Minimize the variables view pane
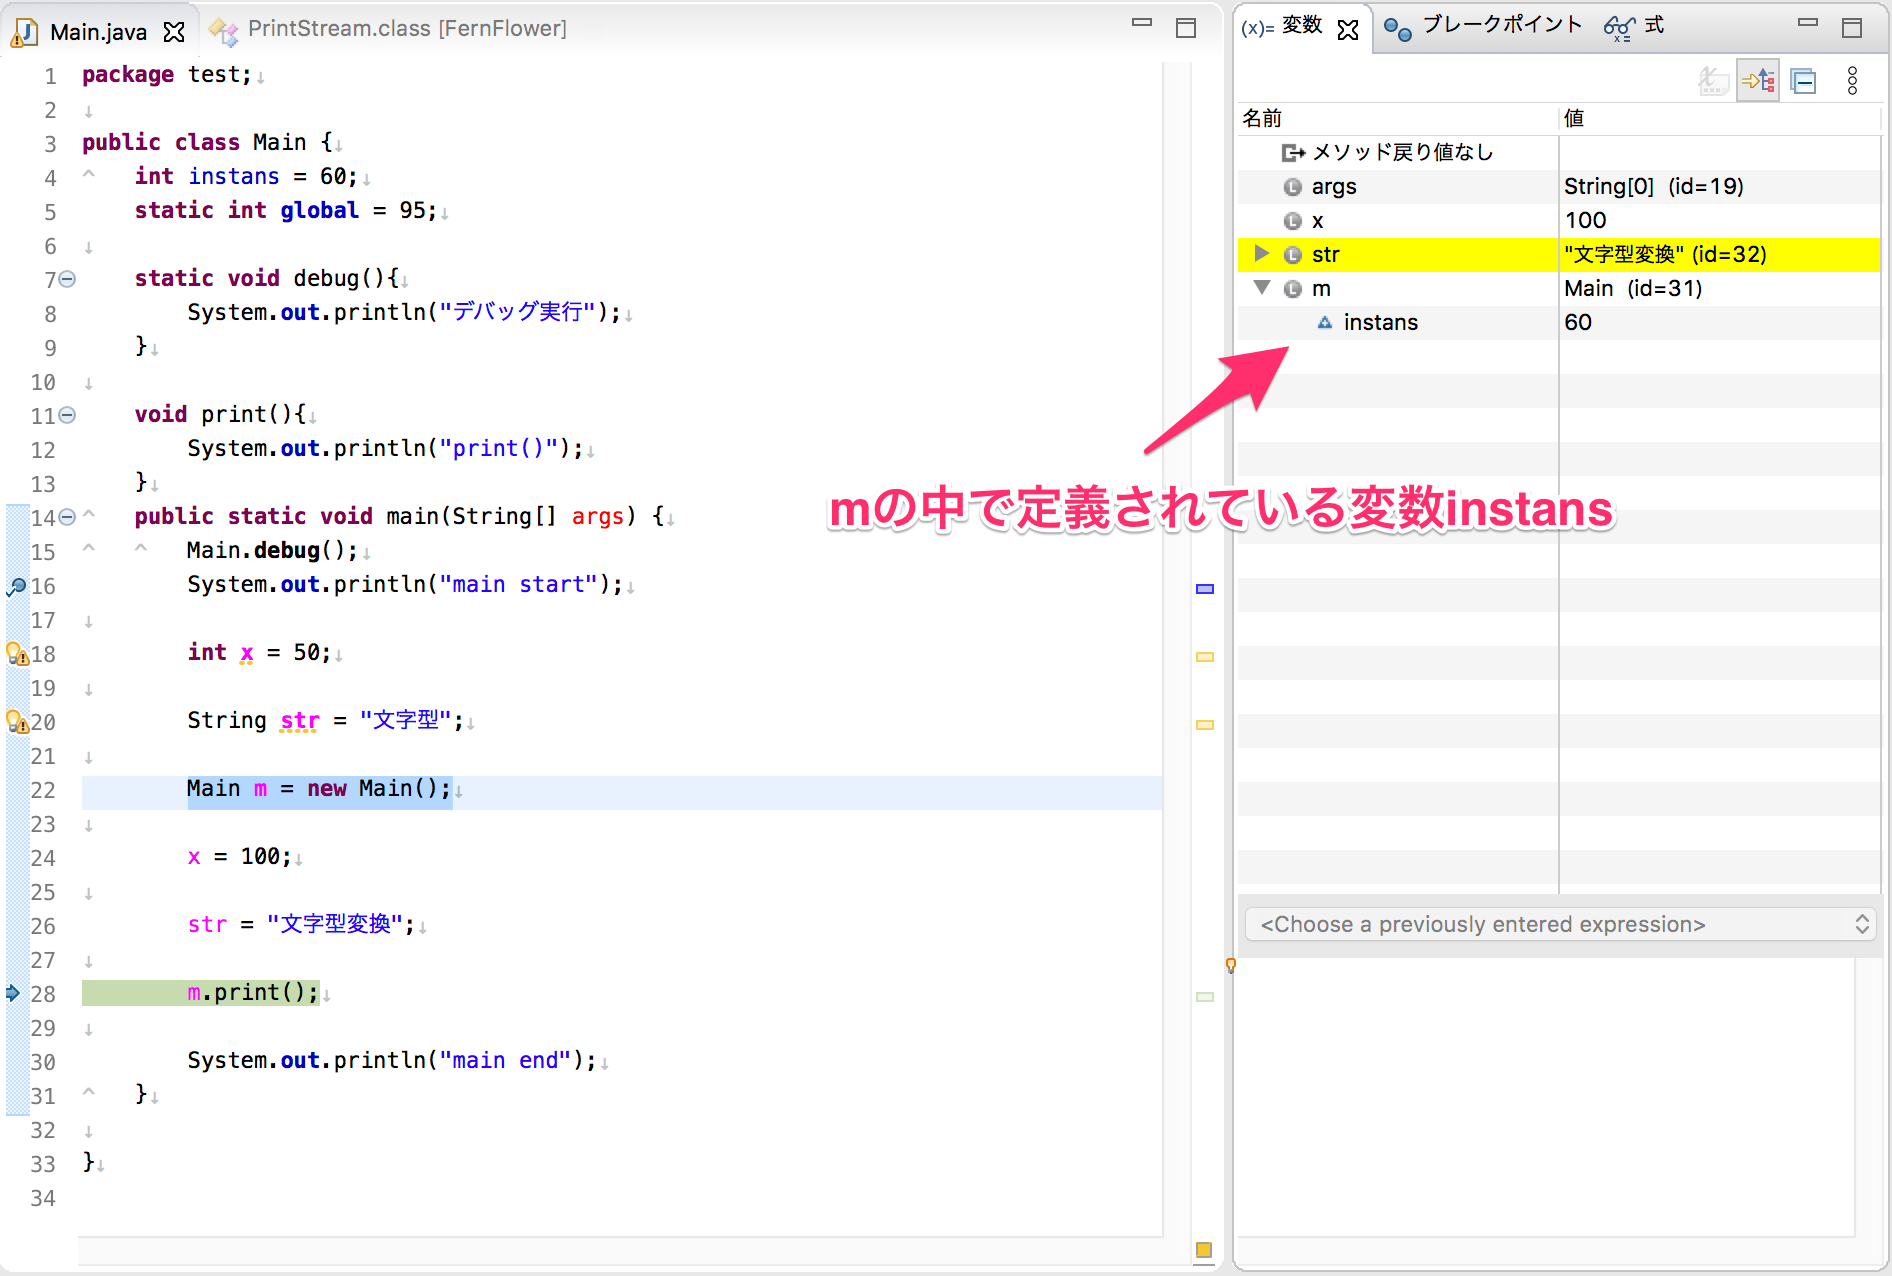The image size is (1892, 1276). [1808, 23]
